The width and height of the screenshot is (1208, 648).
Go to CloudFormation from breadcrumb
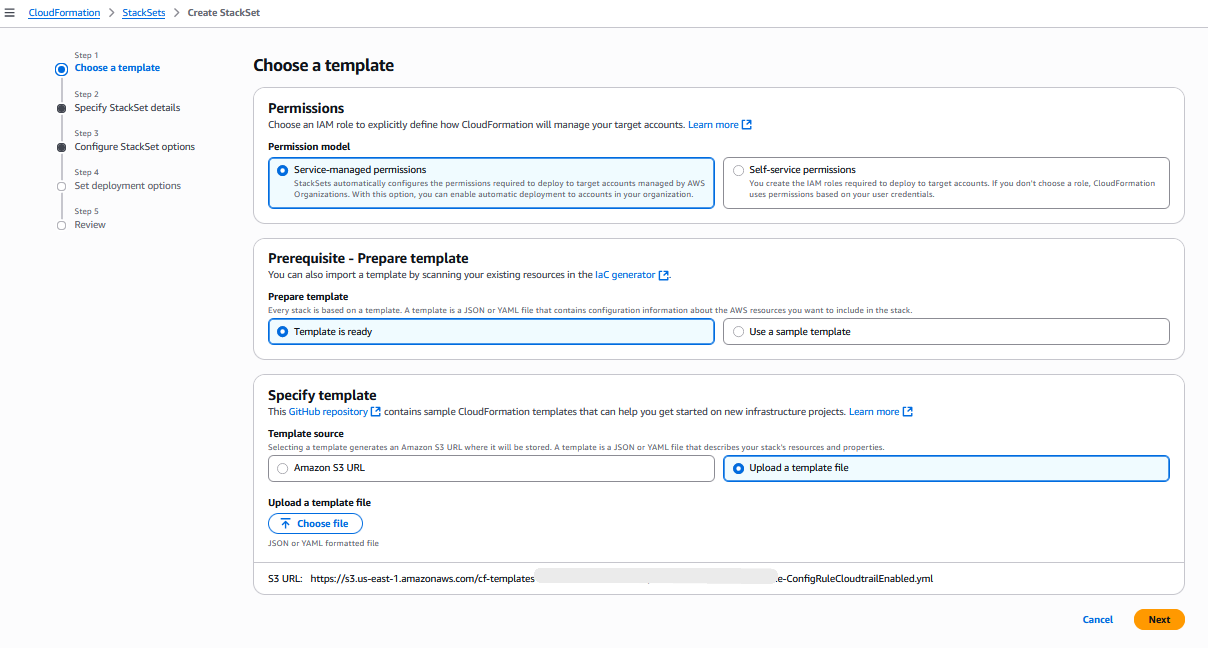coord(64,12)
